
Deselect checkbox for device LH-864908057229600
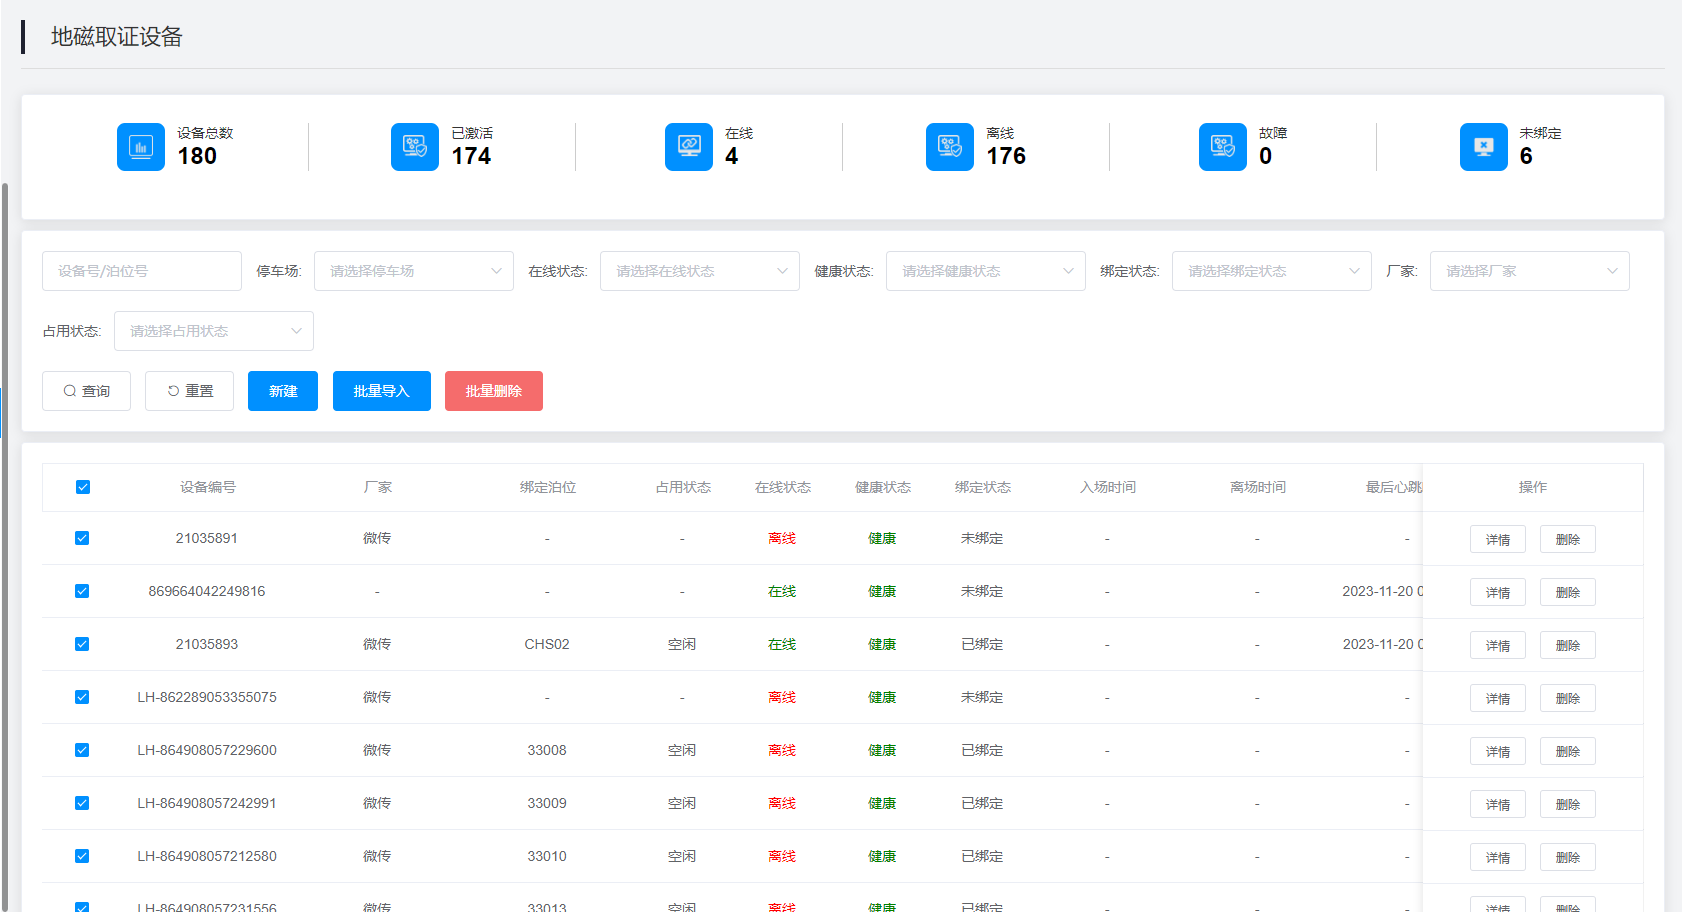click(82, 750)
